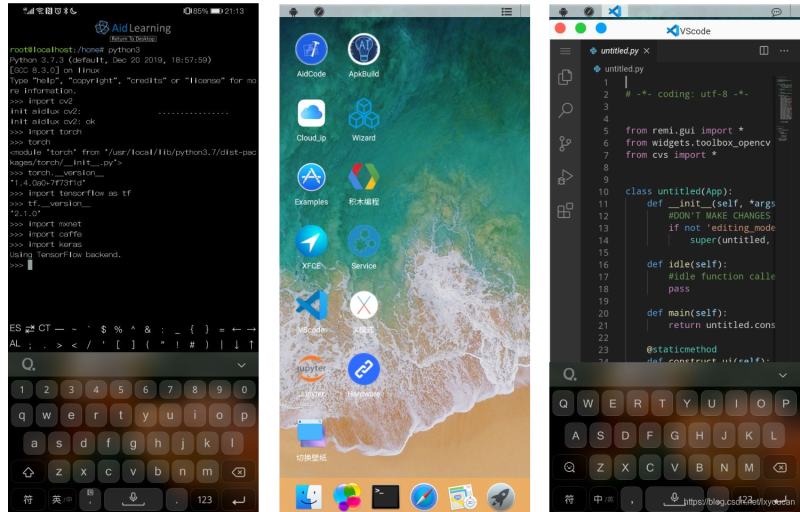Open the ApkBuild app icon

[x=364, y=49]
